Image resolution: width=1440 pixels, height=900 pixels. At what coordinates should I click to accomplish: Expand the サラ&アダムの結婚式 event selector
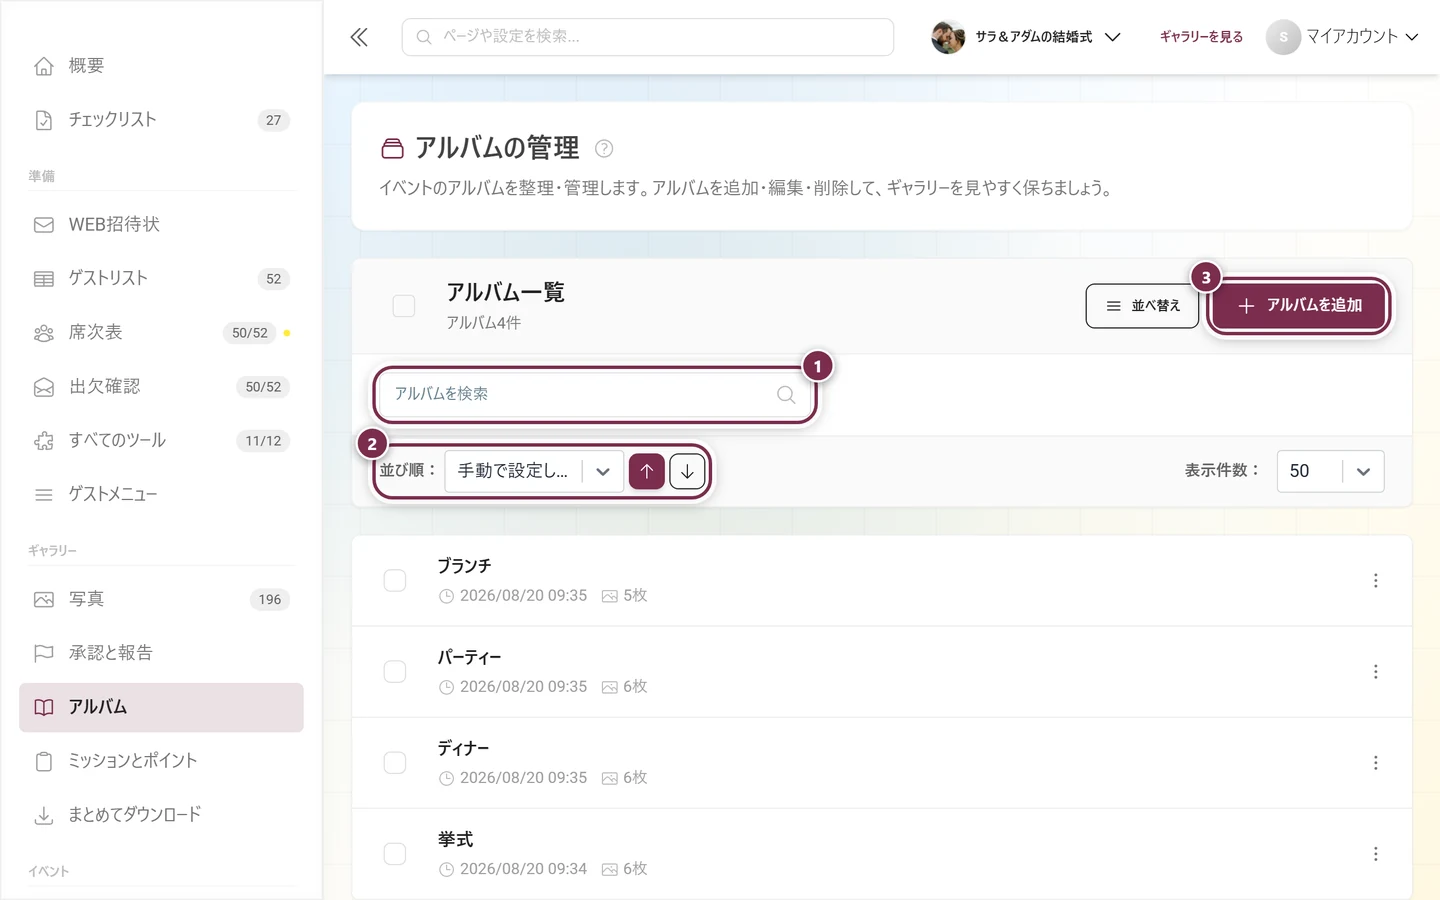pyautogui.click(x=1026, y=37)
